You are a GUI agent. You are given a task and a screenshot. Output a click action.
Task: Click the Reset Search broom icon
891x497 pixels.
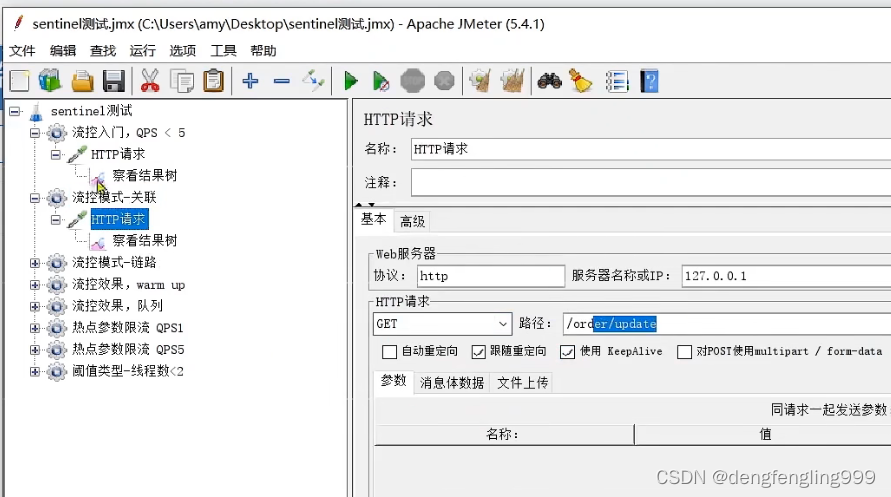[x=580, y=81]
